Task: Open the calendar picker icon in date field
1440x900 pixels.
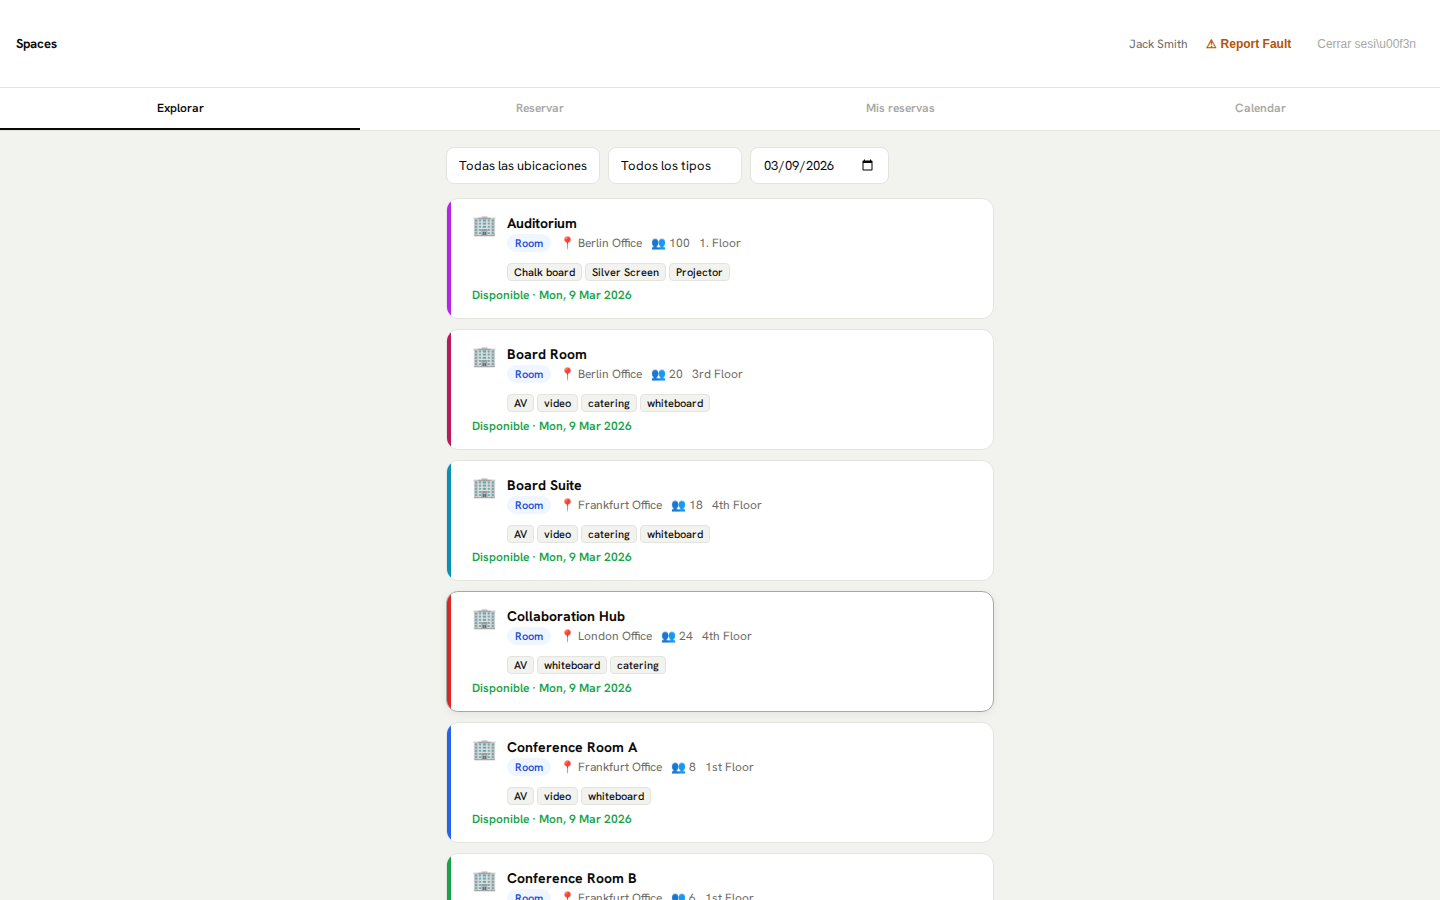Action: [x=867, y=166]
